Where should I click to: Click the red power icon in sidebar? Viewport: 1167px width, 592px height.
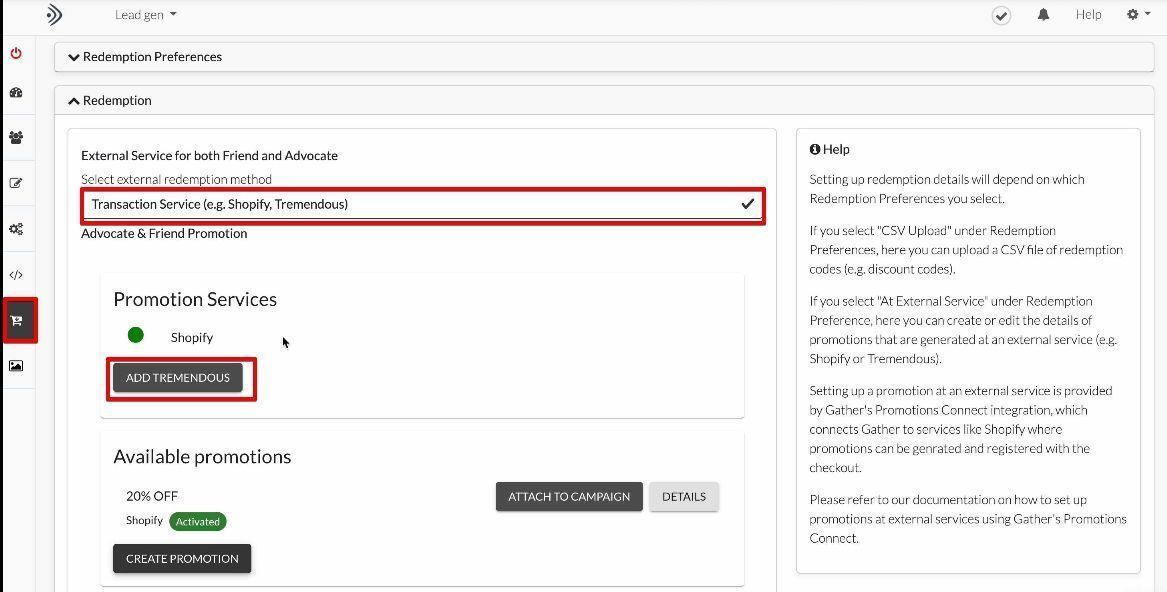(16, 54)
